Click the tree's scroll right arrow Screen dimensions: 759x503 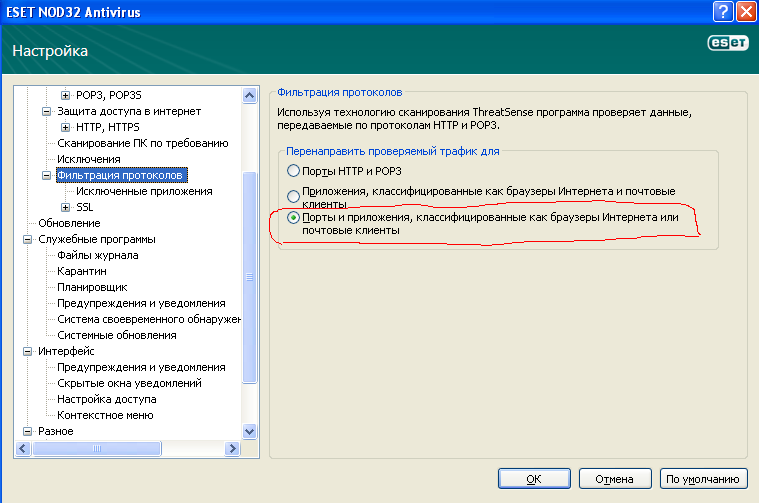(x=232, y=449)
